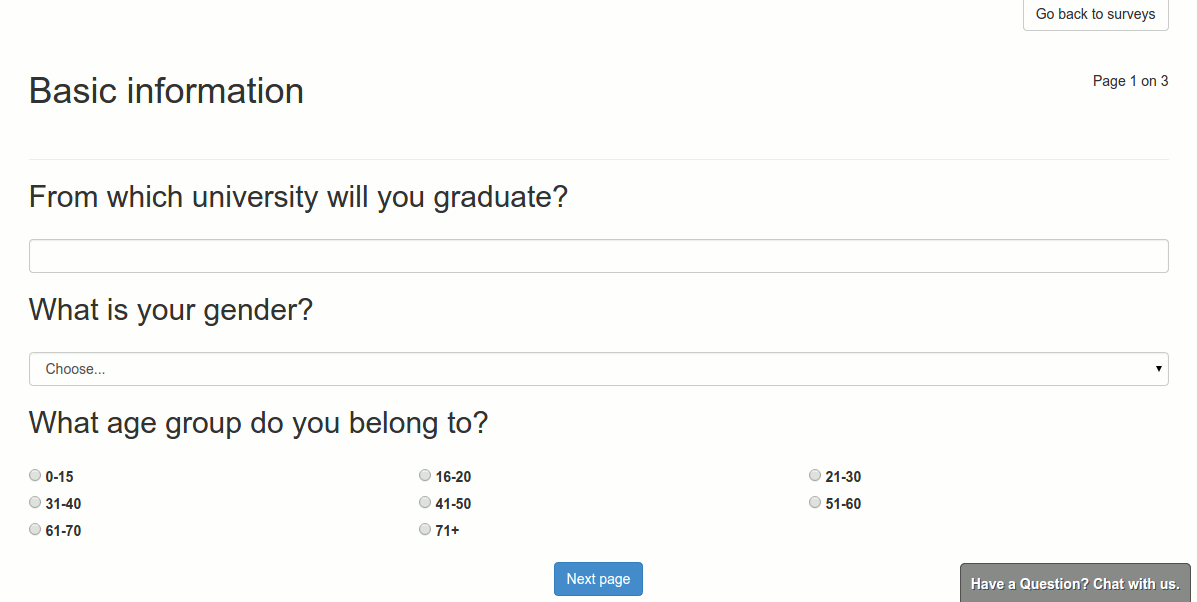Open the 'Have a Question? Chat with us' widget

pyautogui.click(x=1075, y=584)
